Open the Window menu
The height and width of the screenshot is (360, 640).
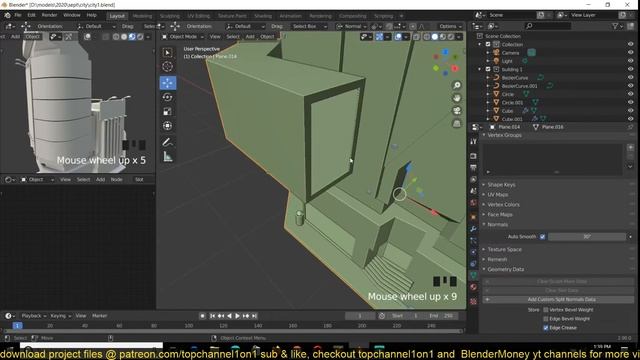[72, 15]
